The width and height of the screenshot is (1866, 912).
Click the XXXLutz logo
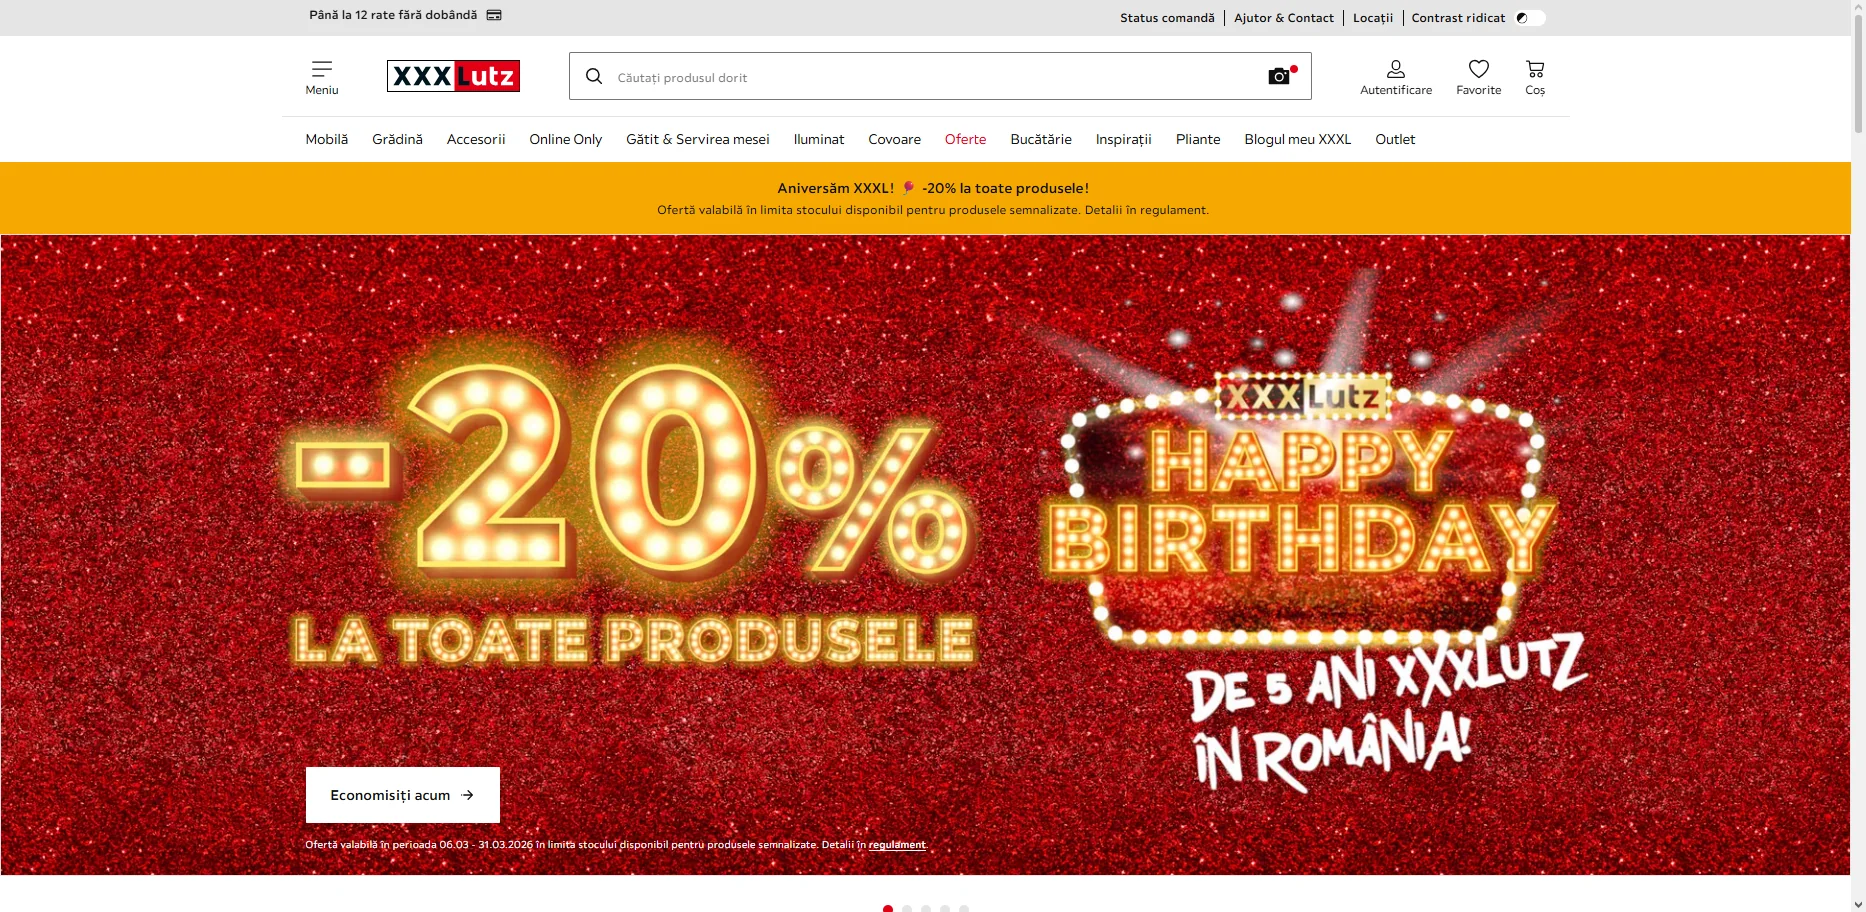pos(453,76)
